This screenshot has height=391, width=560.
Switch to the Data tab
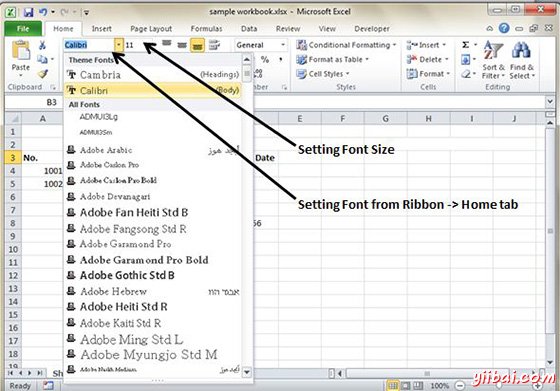pyautogui.click(x=249, y=29)
